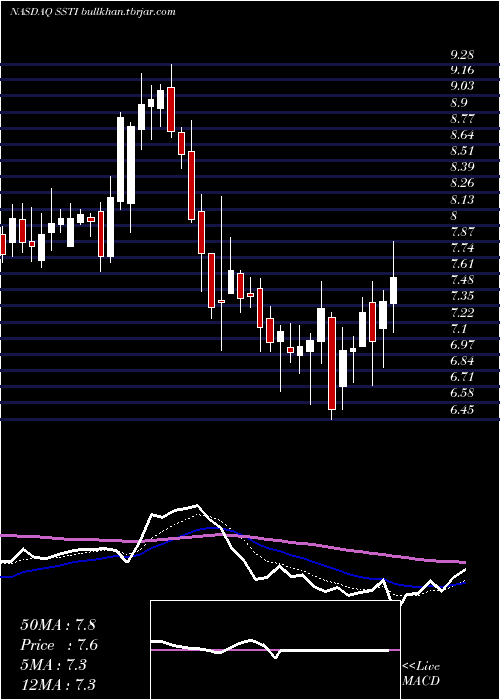500x700 pixels.
Task: Click the 7.35 price axis label
Action: pos(462,296)
